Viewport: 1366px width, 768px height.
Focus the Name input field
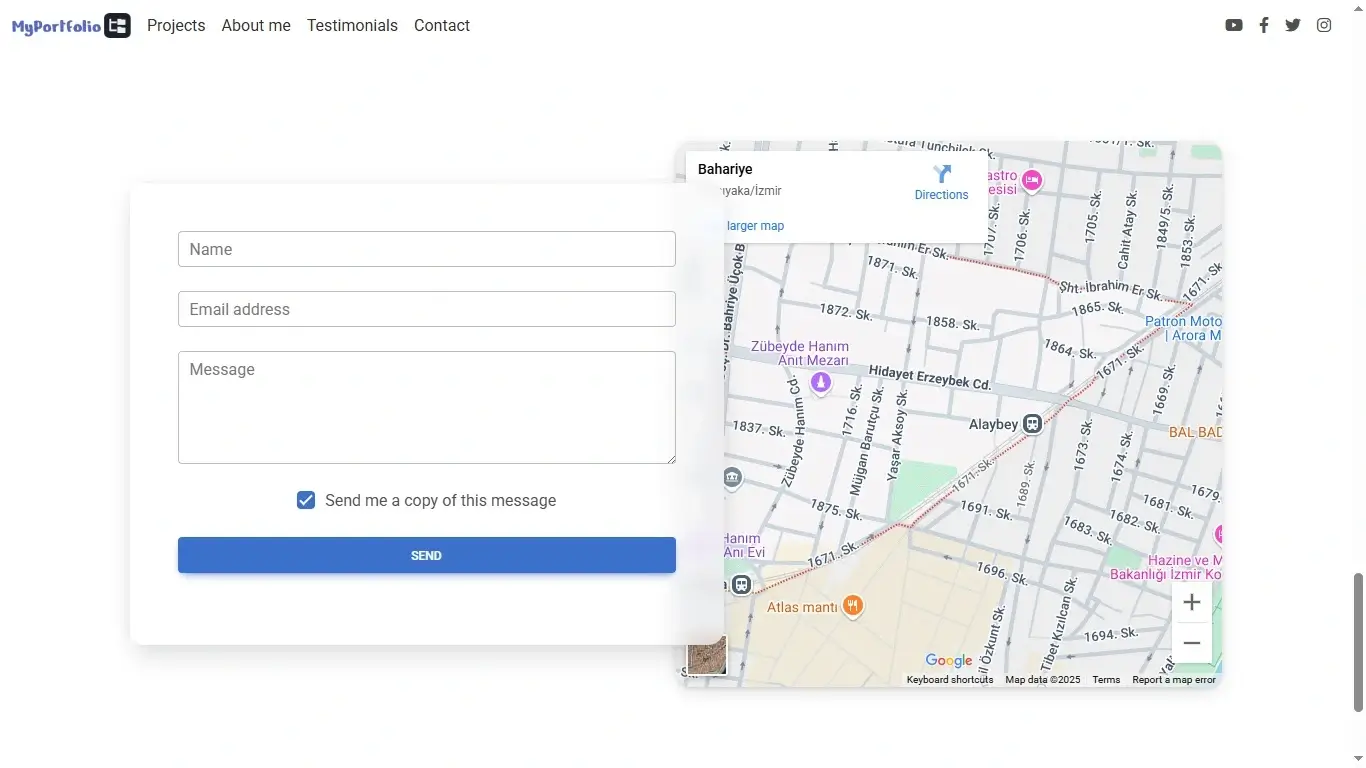pyautogui.click(x=427, y=249)
